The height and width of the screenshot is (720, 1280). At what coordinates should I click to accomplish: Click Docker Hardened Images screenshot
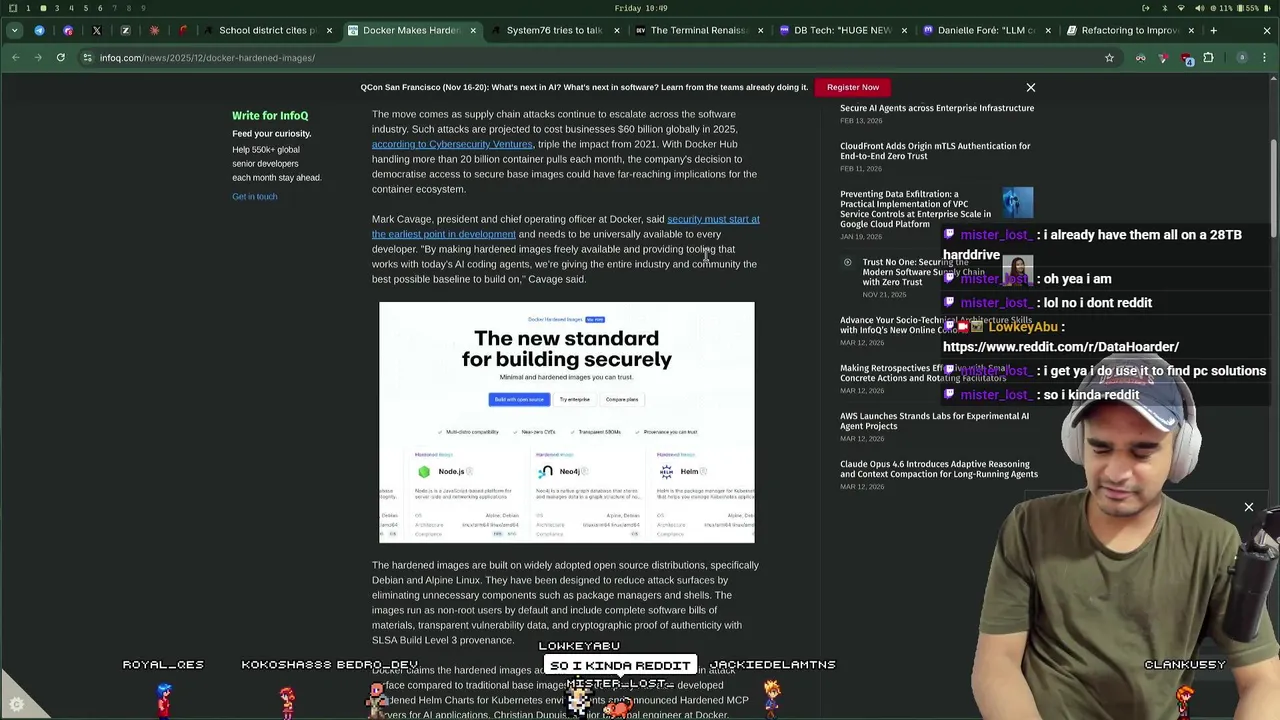click(x=567, y=422)
